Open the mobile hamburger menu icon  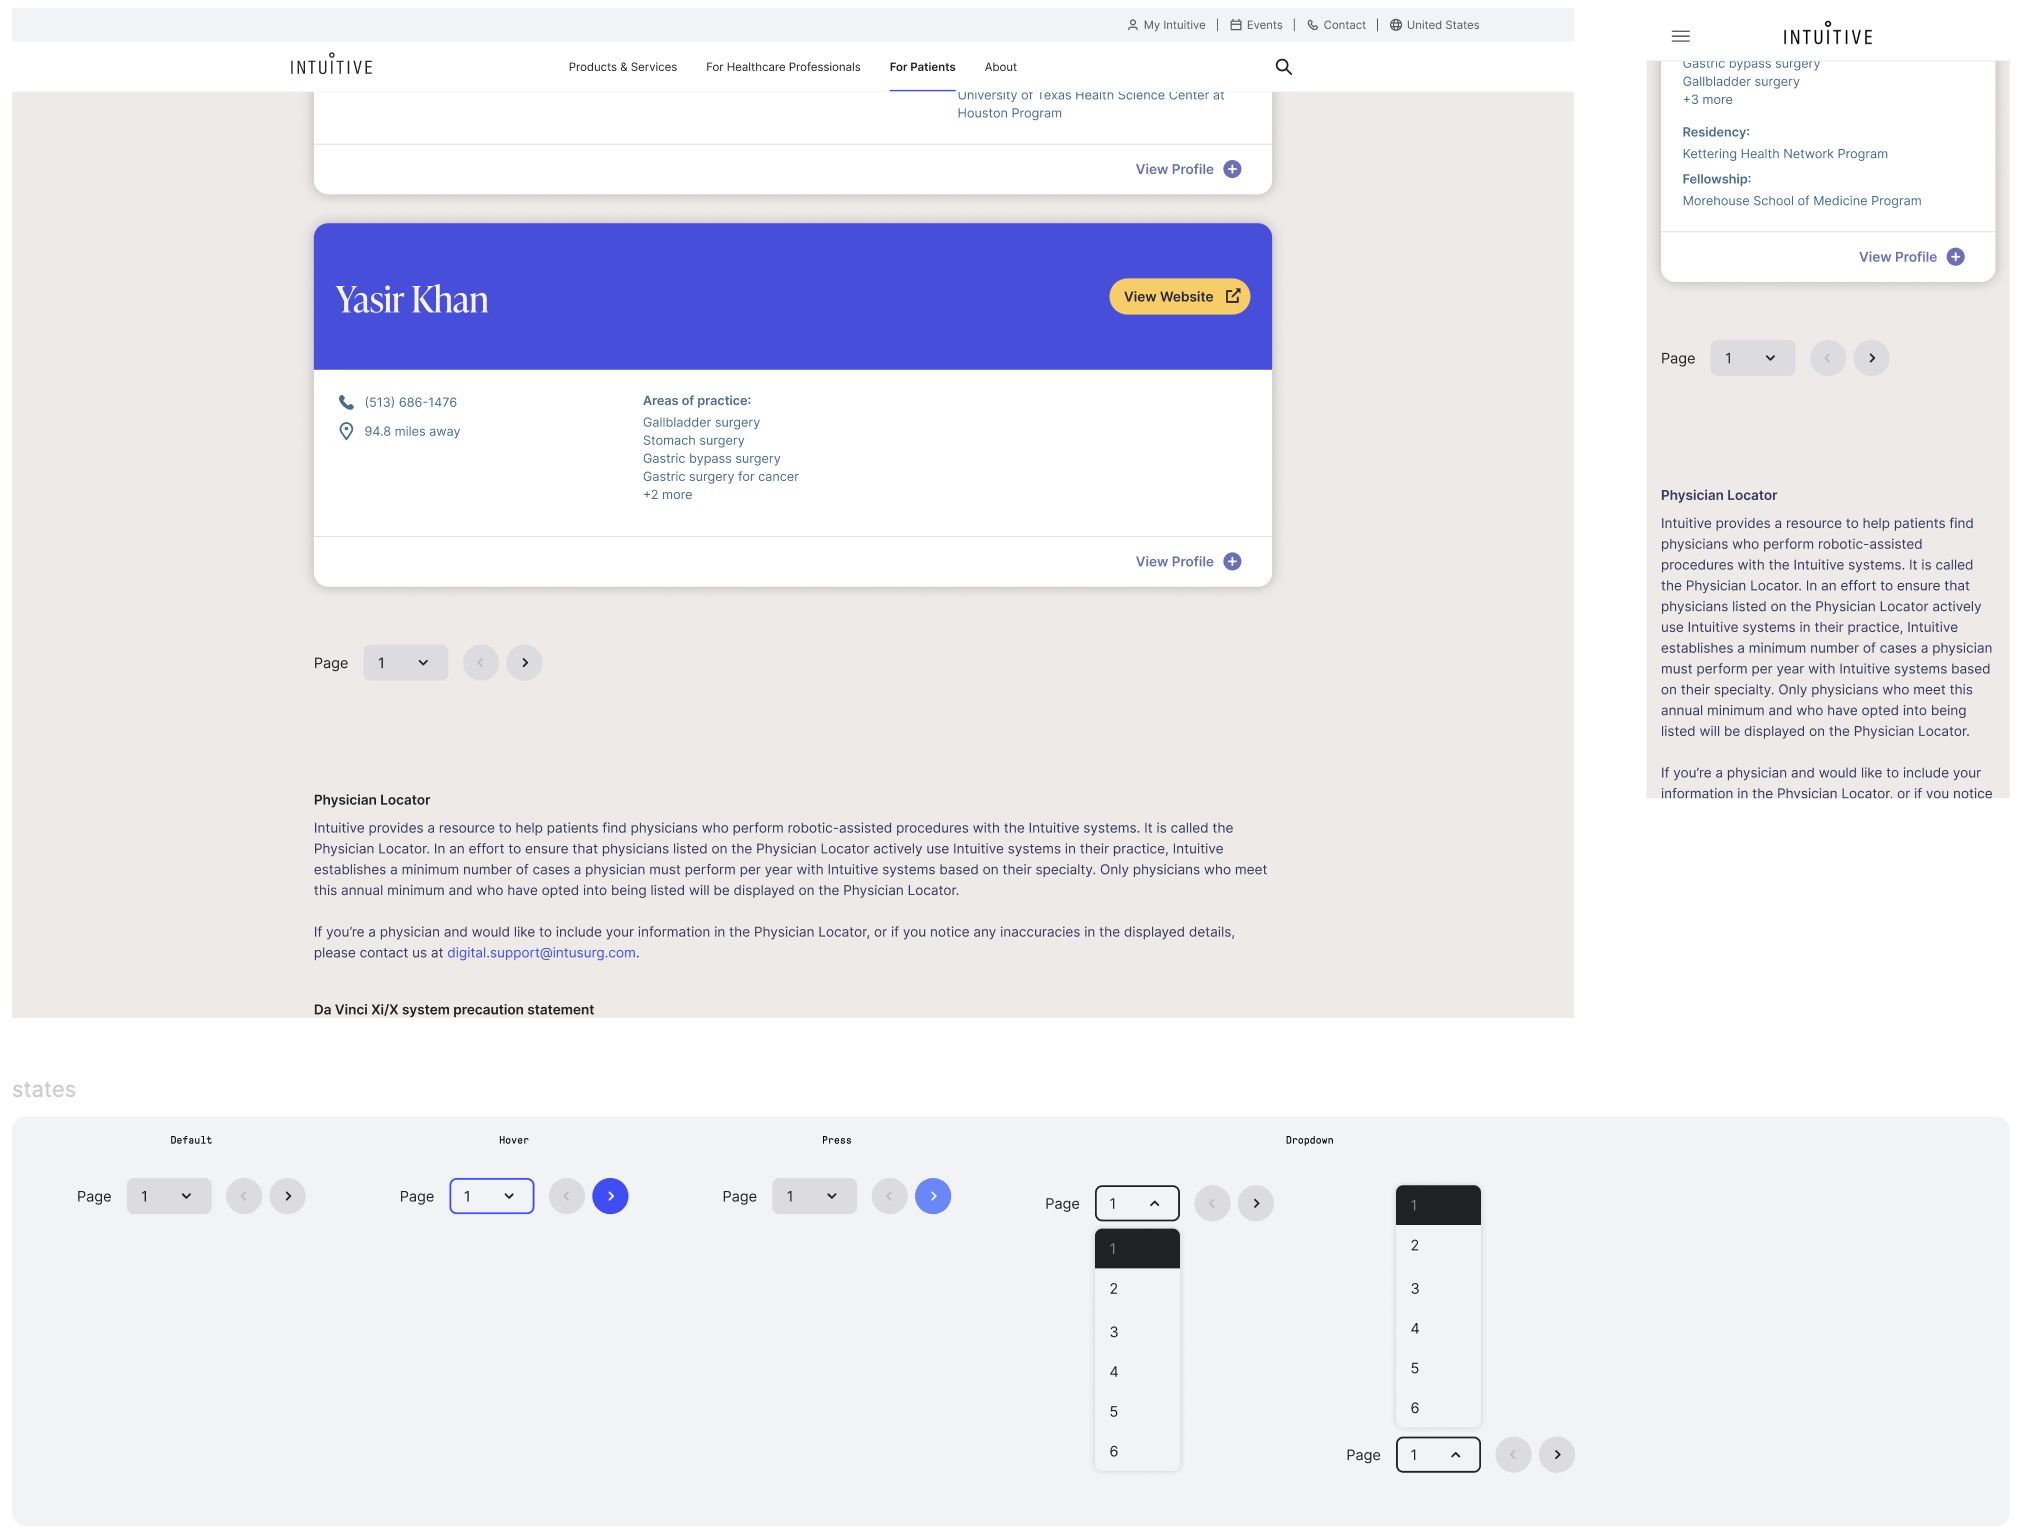tap(1680, 37)
